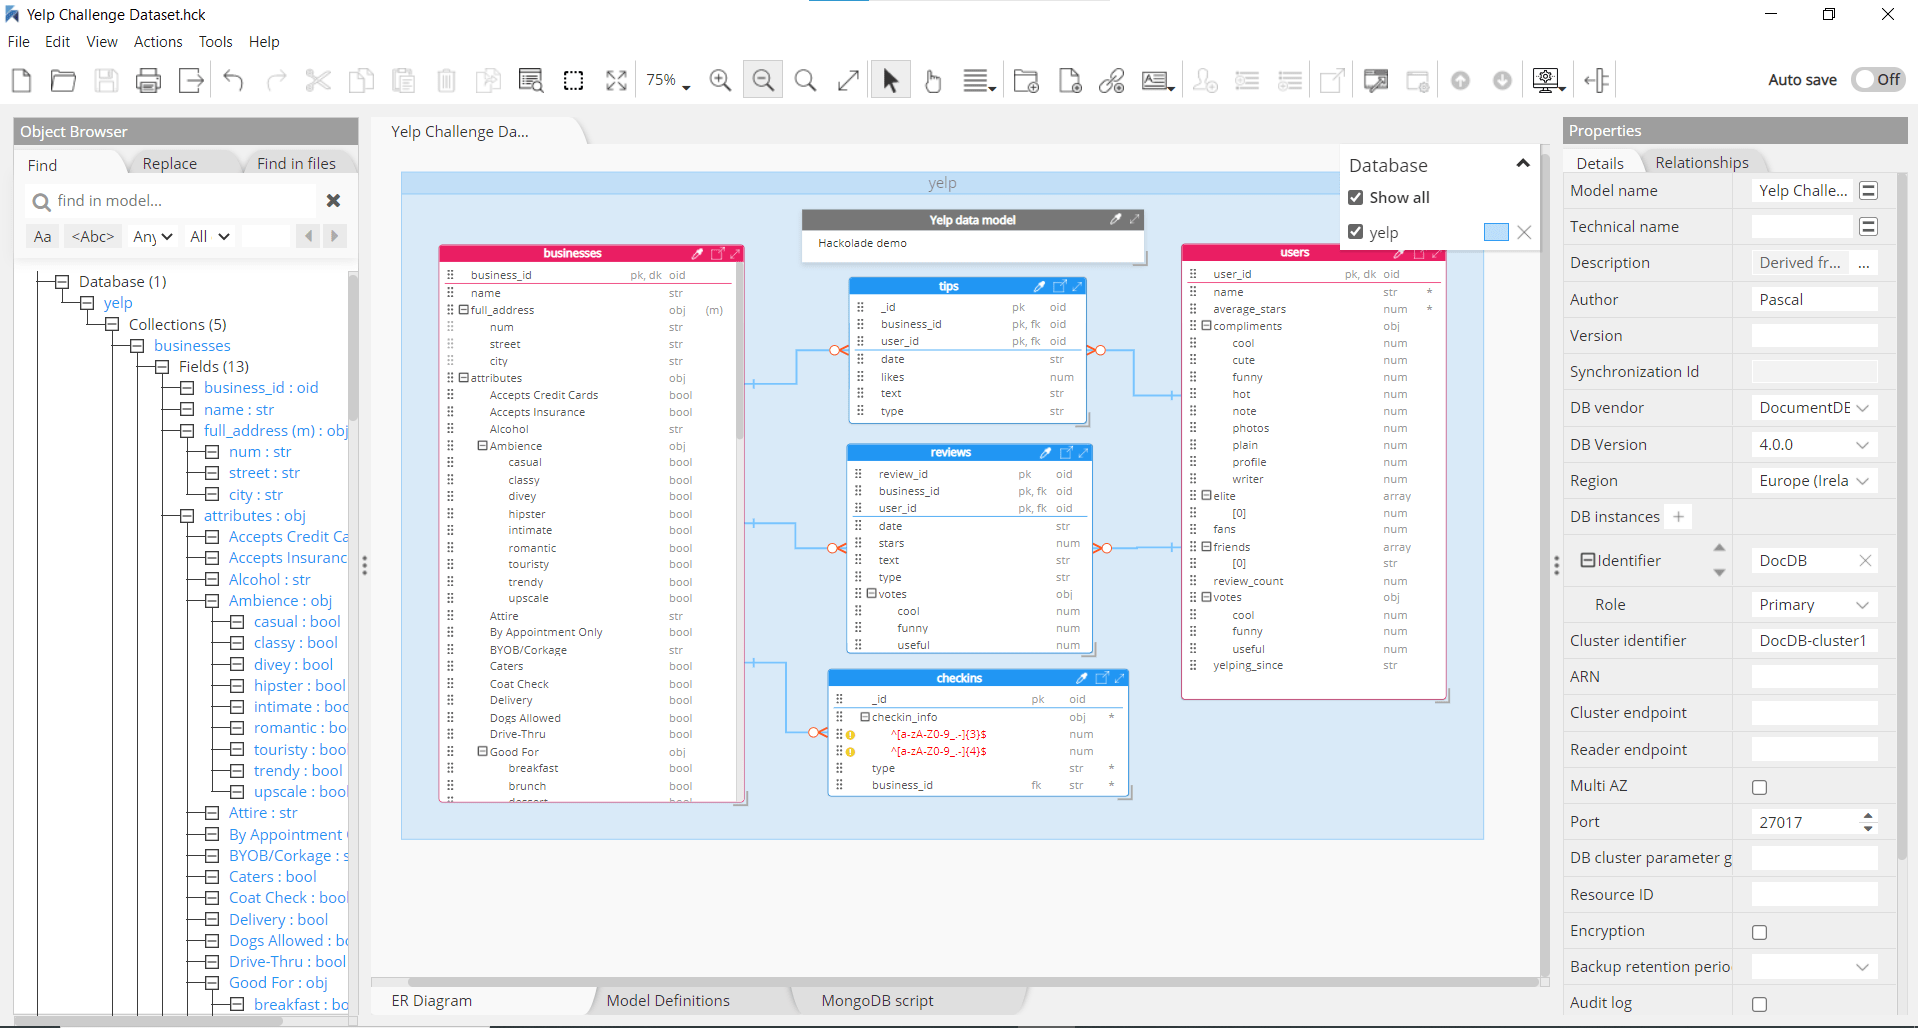The image size is (1918, 1028).
Task: Switch to the Model Definitions tab
Action: pyautogui.click(x=668, y=1001)
